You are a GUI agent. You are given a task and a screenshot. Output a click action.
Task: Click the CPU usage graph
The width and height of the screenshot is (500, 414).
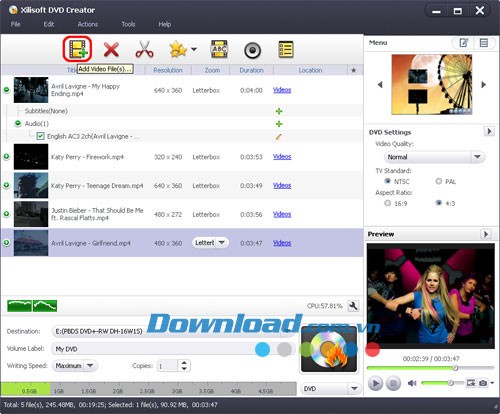[32, 306]
